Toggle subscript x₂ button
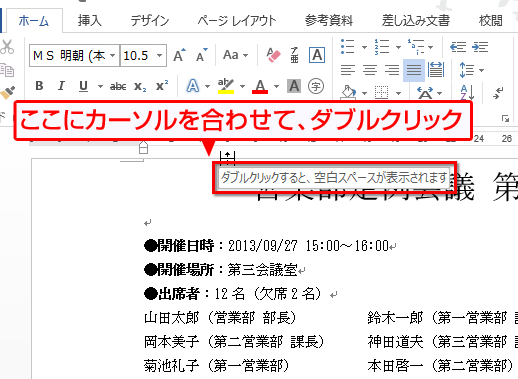The image size is (518, 379). [140, 86]
